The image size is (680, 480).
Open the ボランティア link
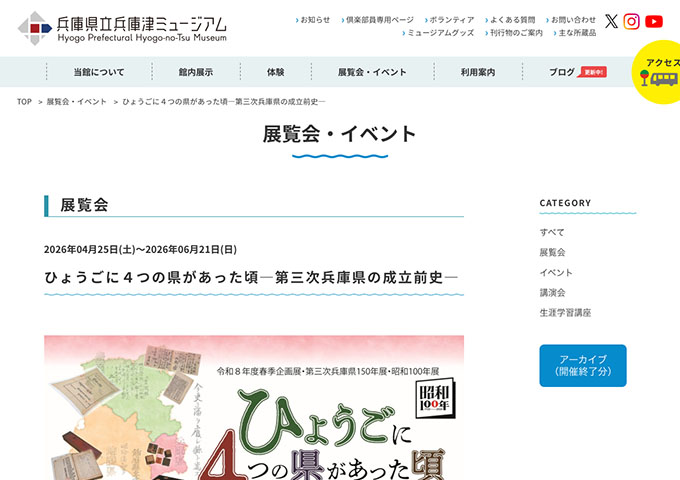(450, 20)
